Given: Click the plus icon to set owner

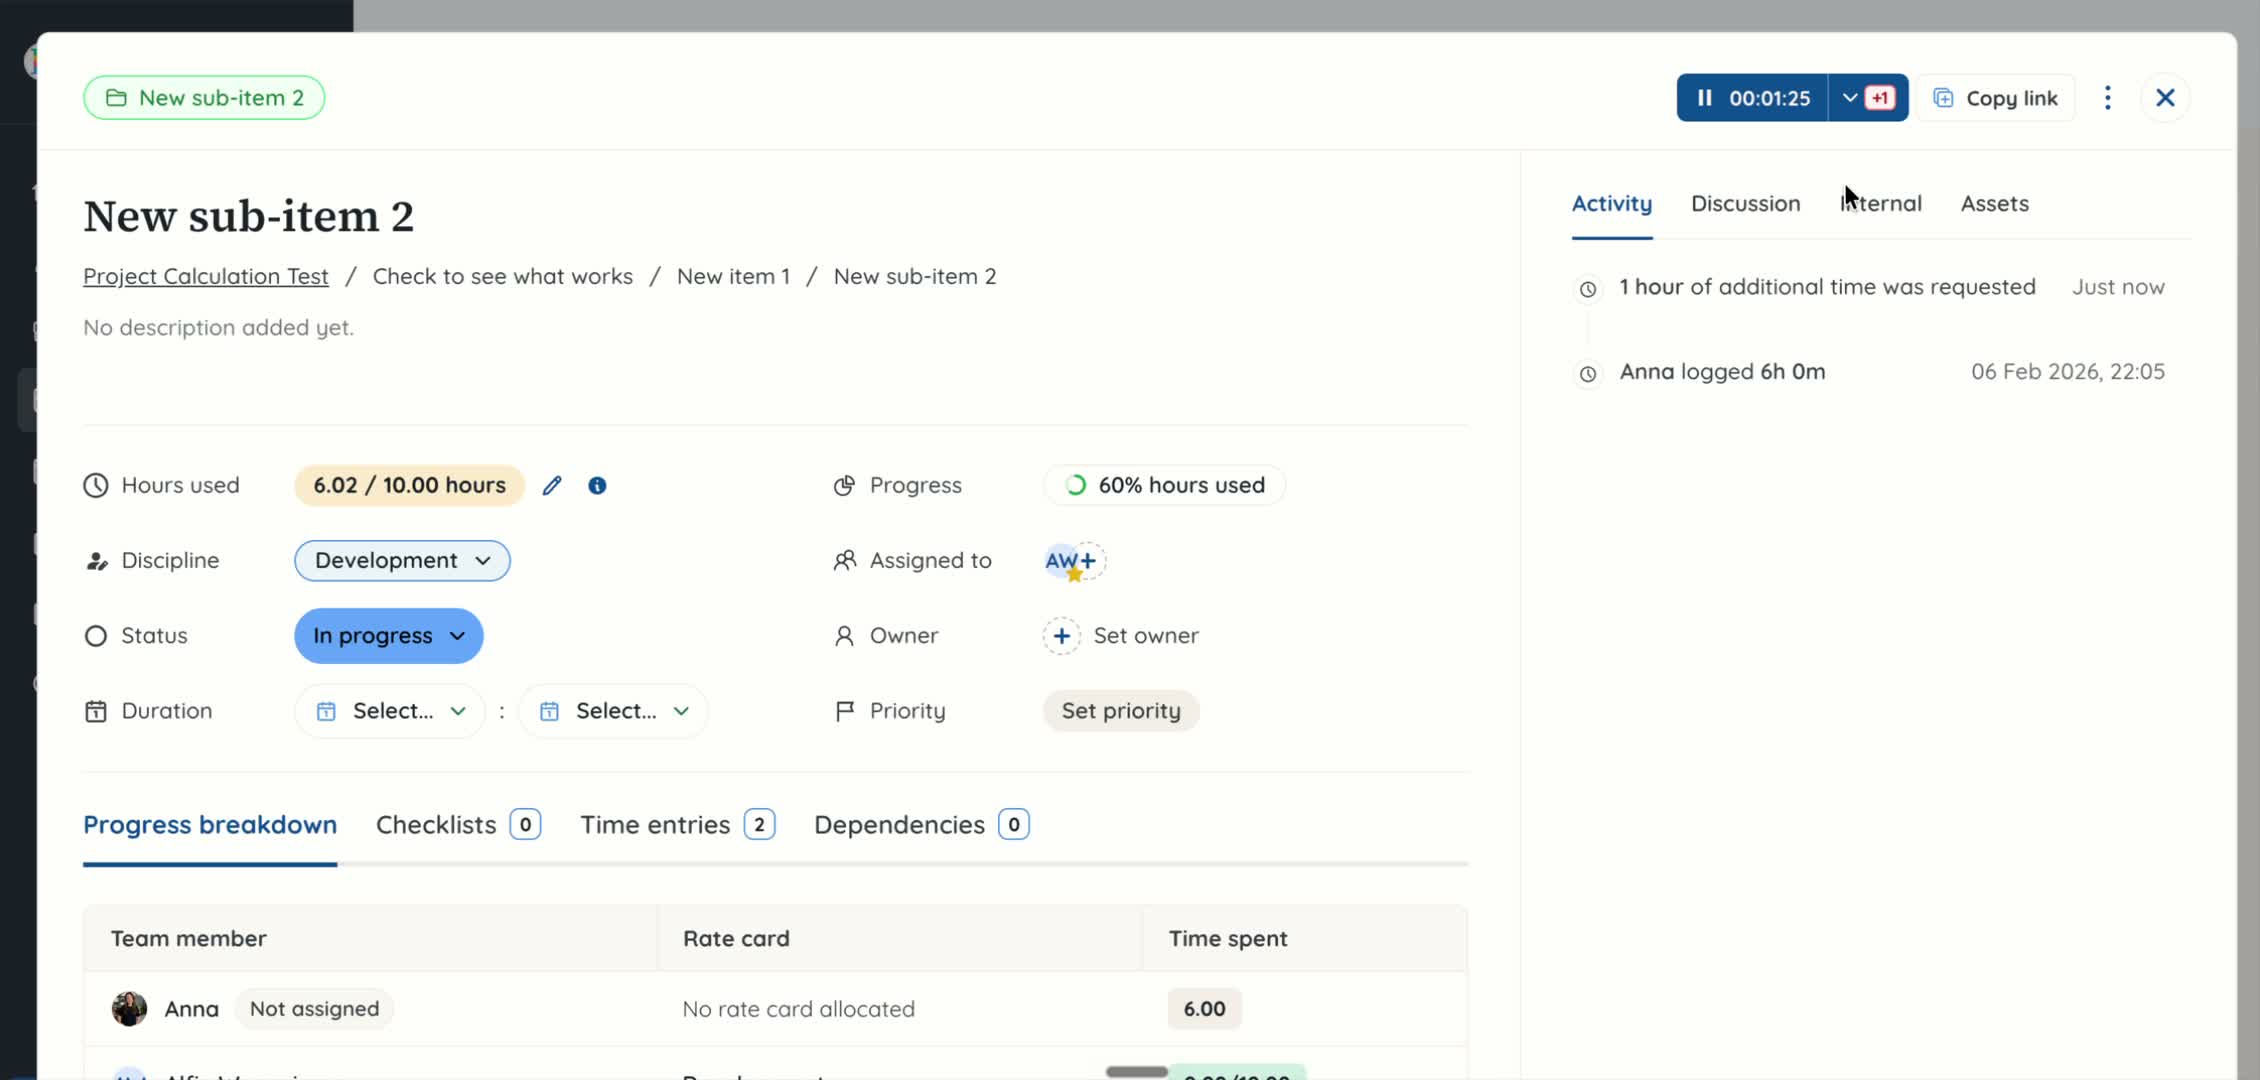Looking at the screenshot, I should point(1062,636).
